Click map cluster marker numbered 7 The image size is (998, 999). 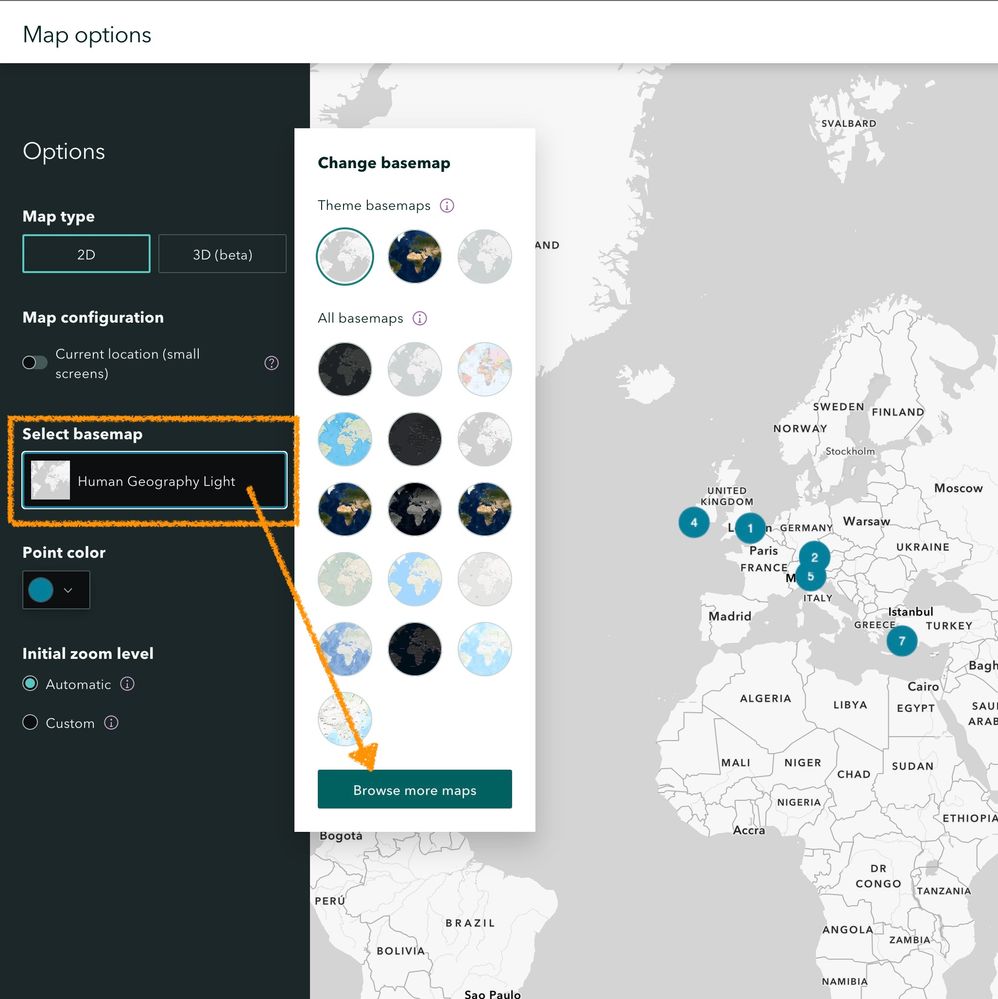coord(902,640)
